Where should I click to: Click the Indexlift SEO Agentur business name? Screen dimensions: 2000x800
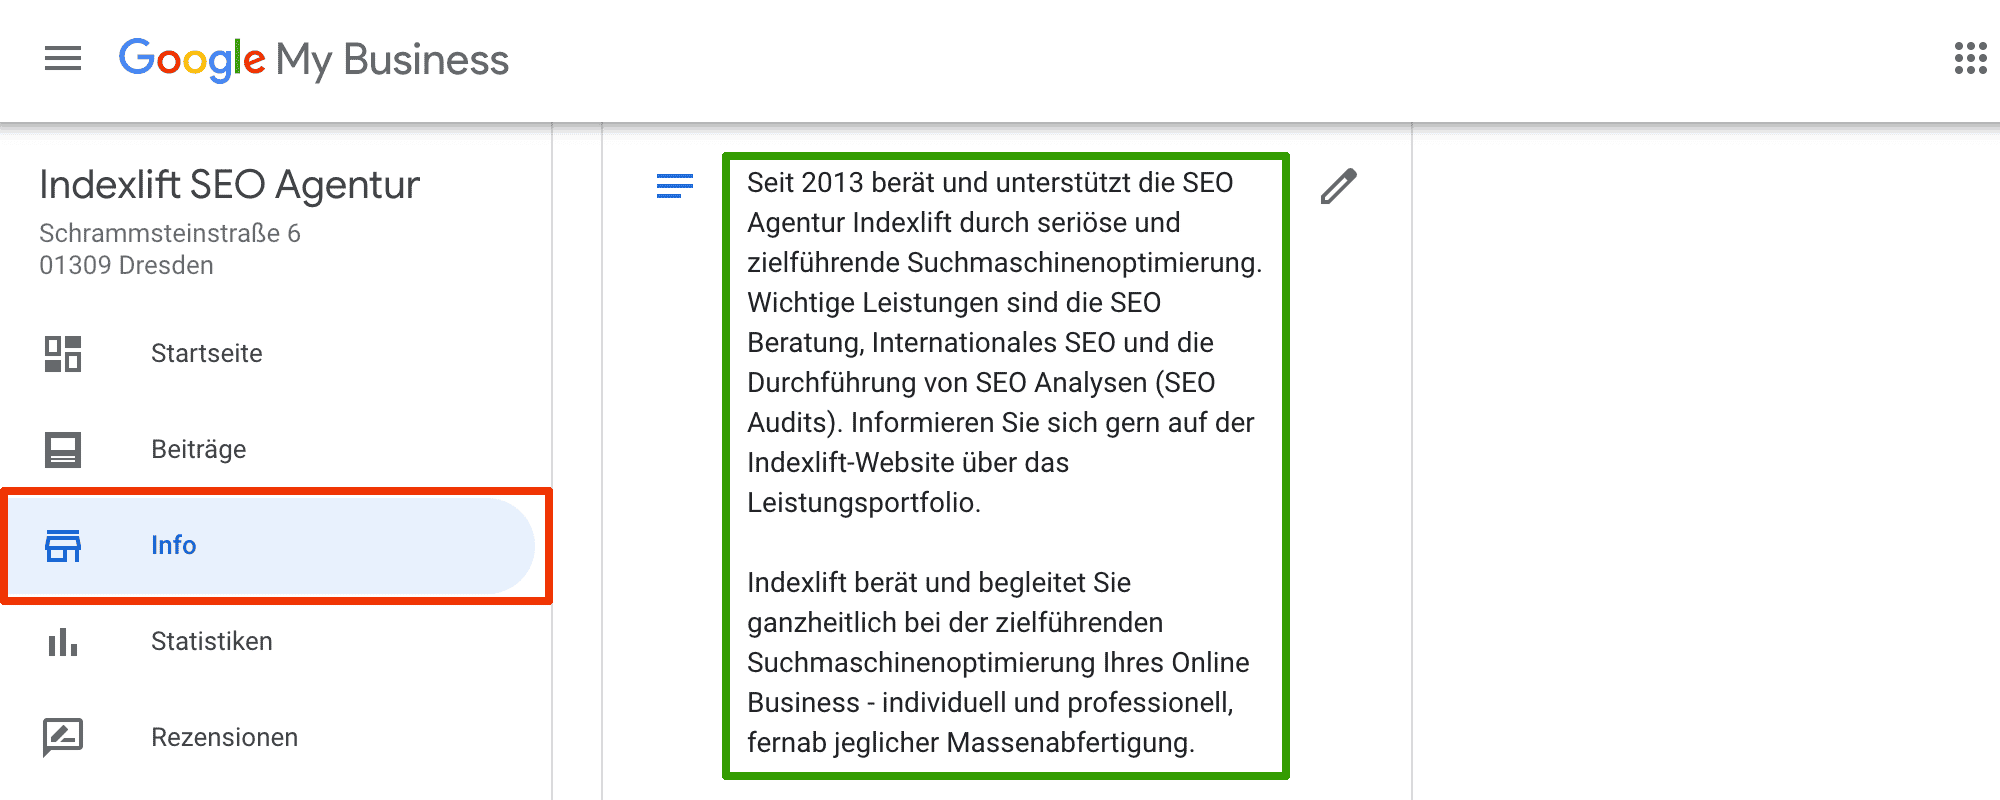(x=230, y=185)
